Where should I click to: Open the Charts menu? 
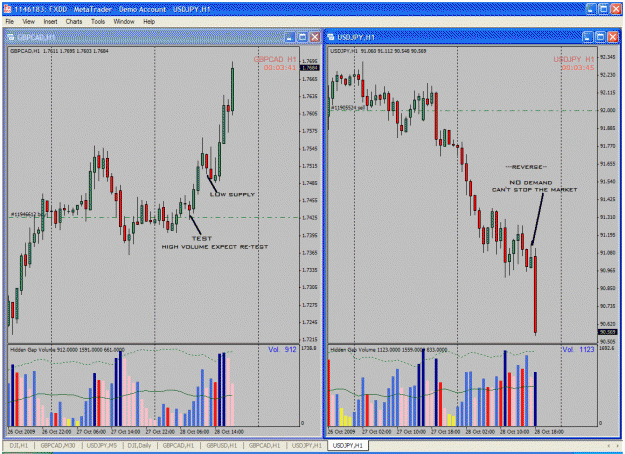[x=74, y=22]
